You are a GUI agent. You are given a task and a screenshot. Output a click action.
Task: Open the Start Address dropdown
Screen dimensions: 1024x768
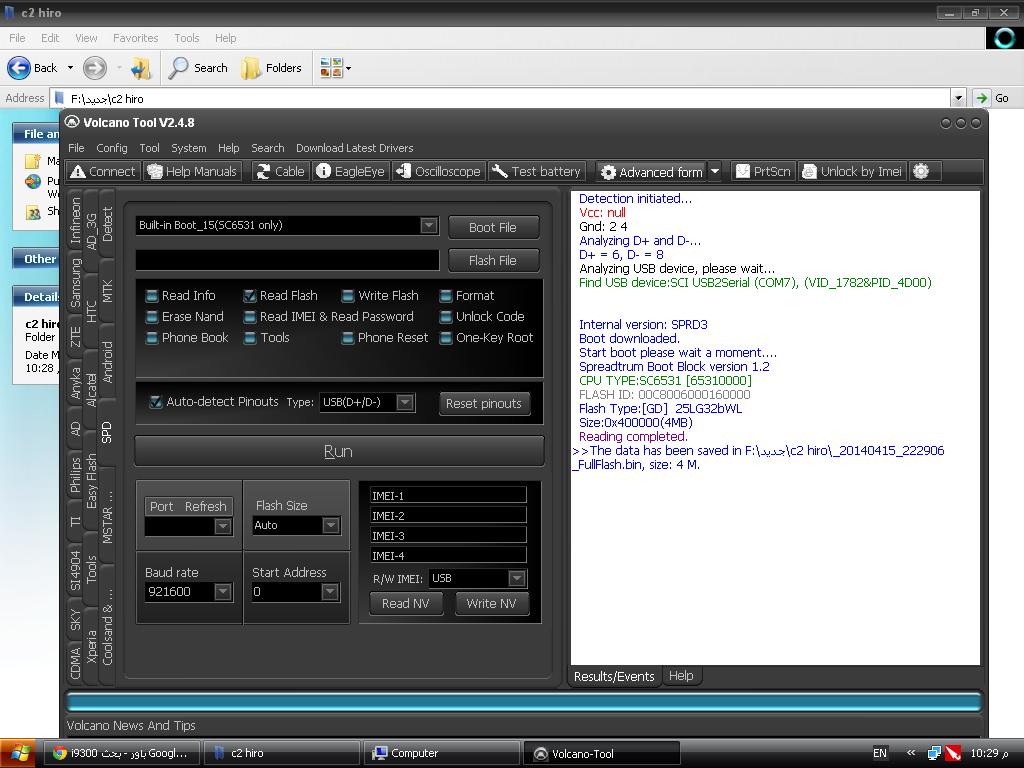tap(330, 592)
